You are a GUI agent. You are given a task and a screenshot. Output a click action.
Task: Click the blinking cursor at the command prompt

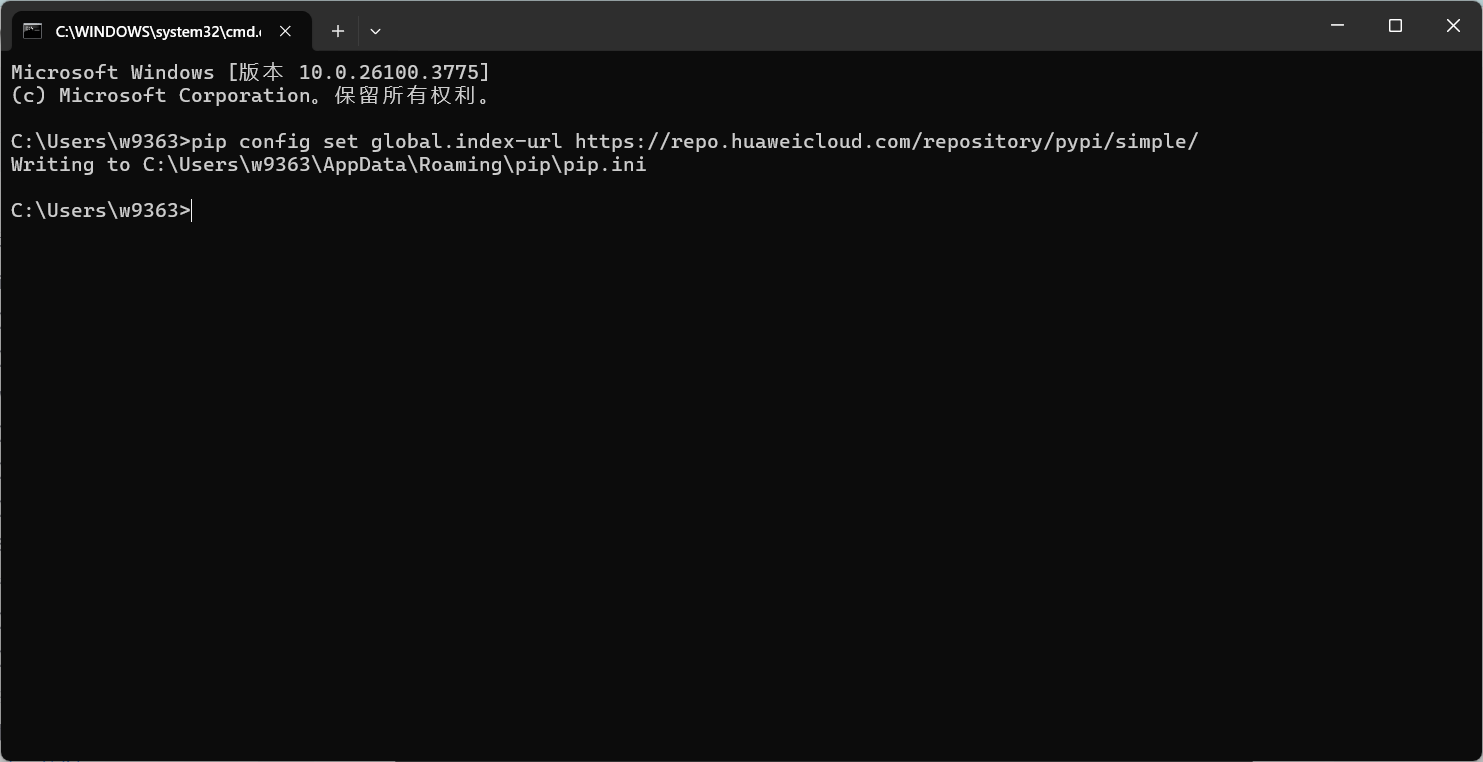tap(191, 210)
